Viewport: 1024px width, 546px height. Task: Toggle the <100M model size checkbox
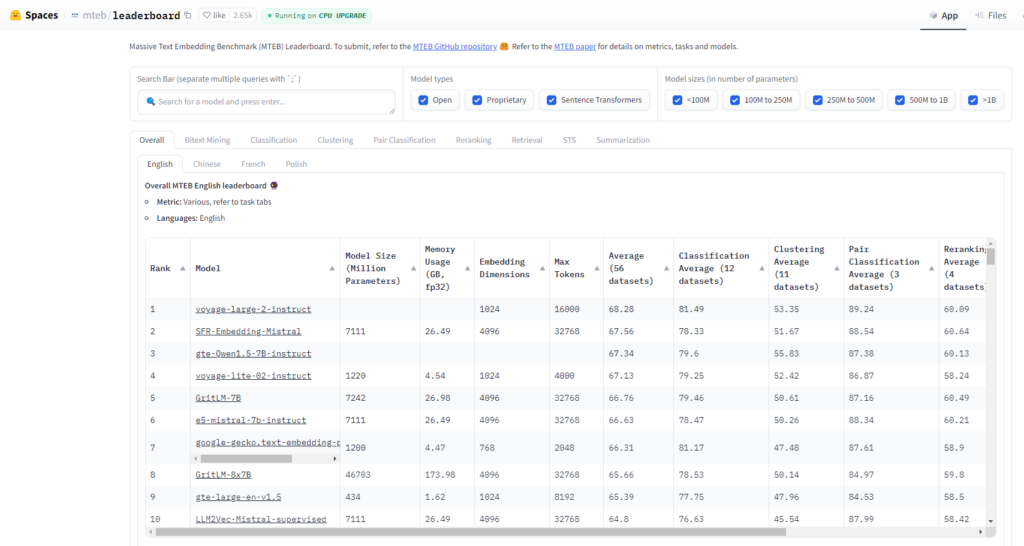point(677,100)
